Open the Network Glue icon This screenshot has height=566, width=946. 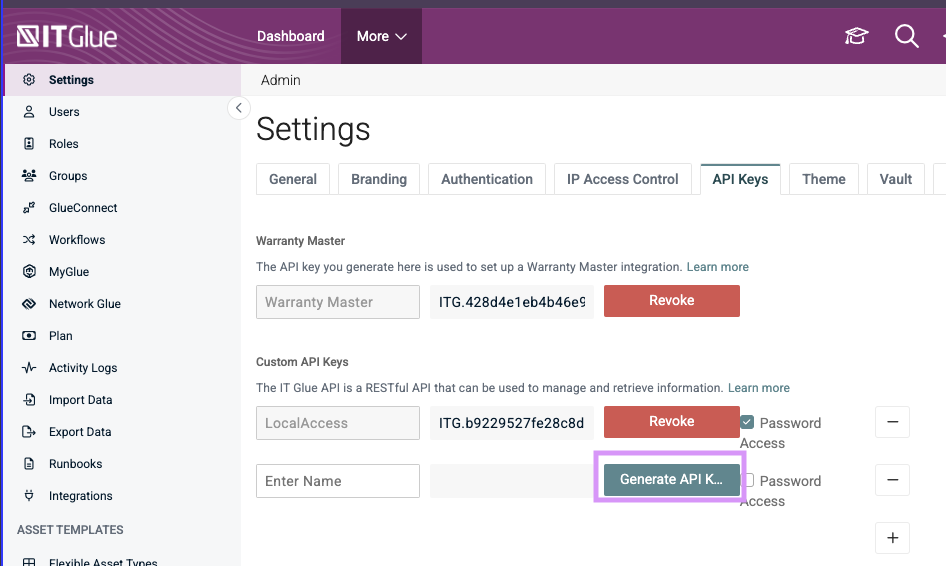point(29,304)
